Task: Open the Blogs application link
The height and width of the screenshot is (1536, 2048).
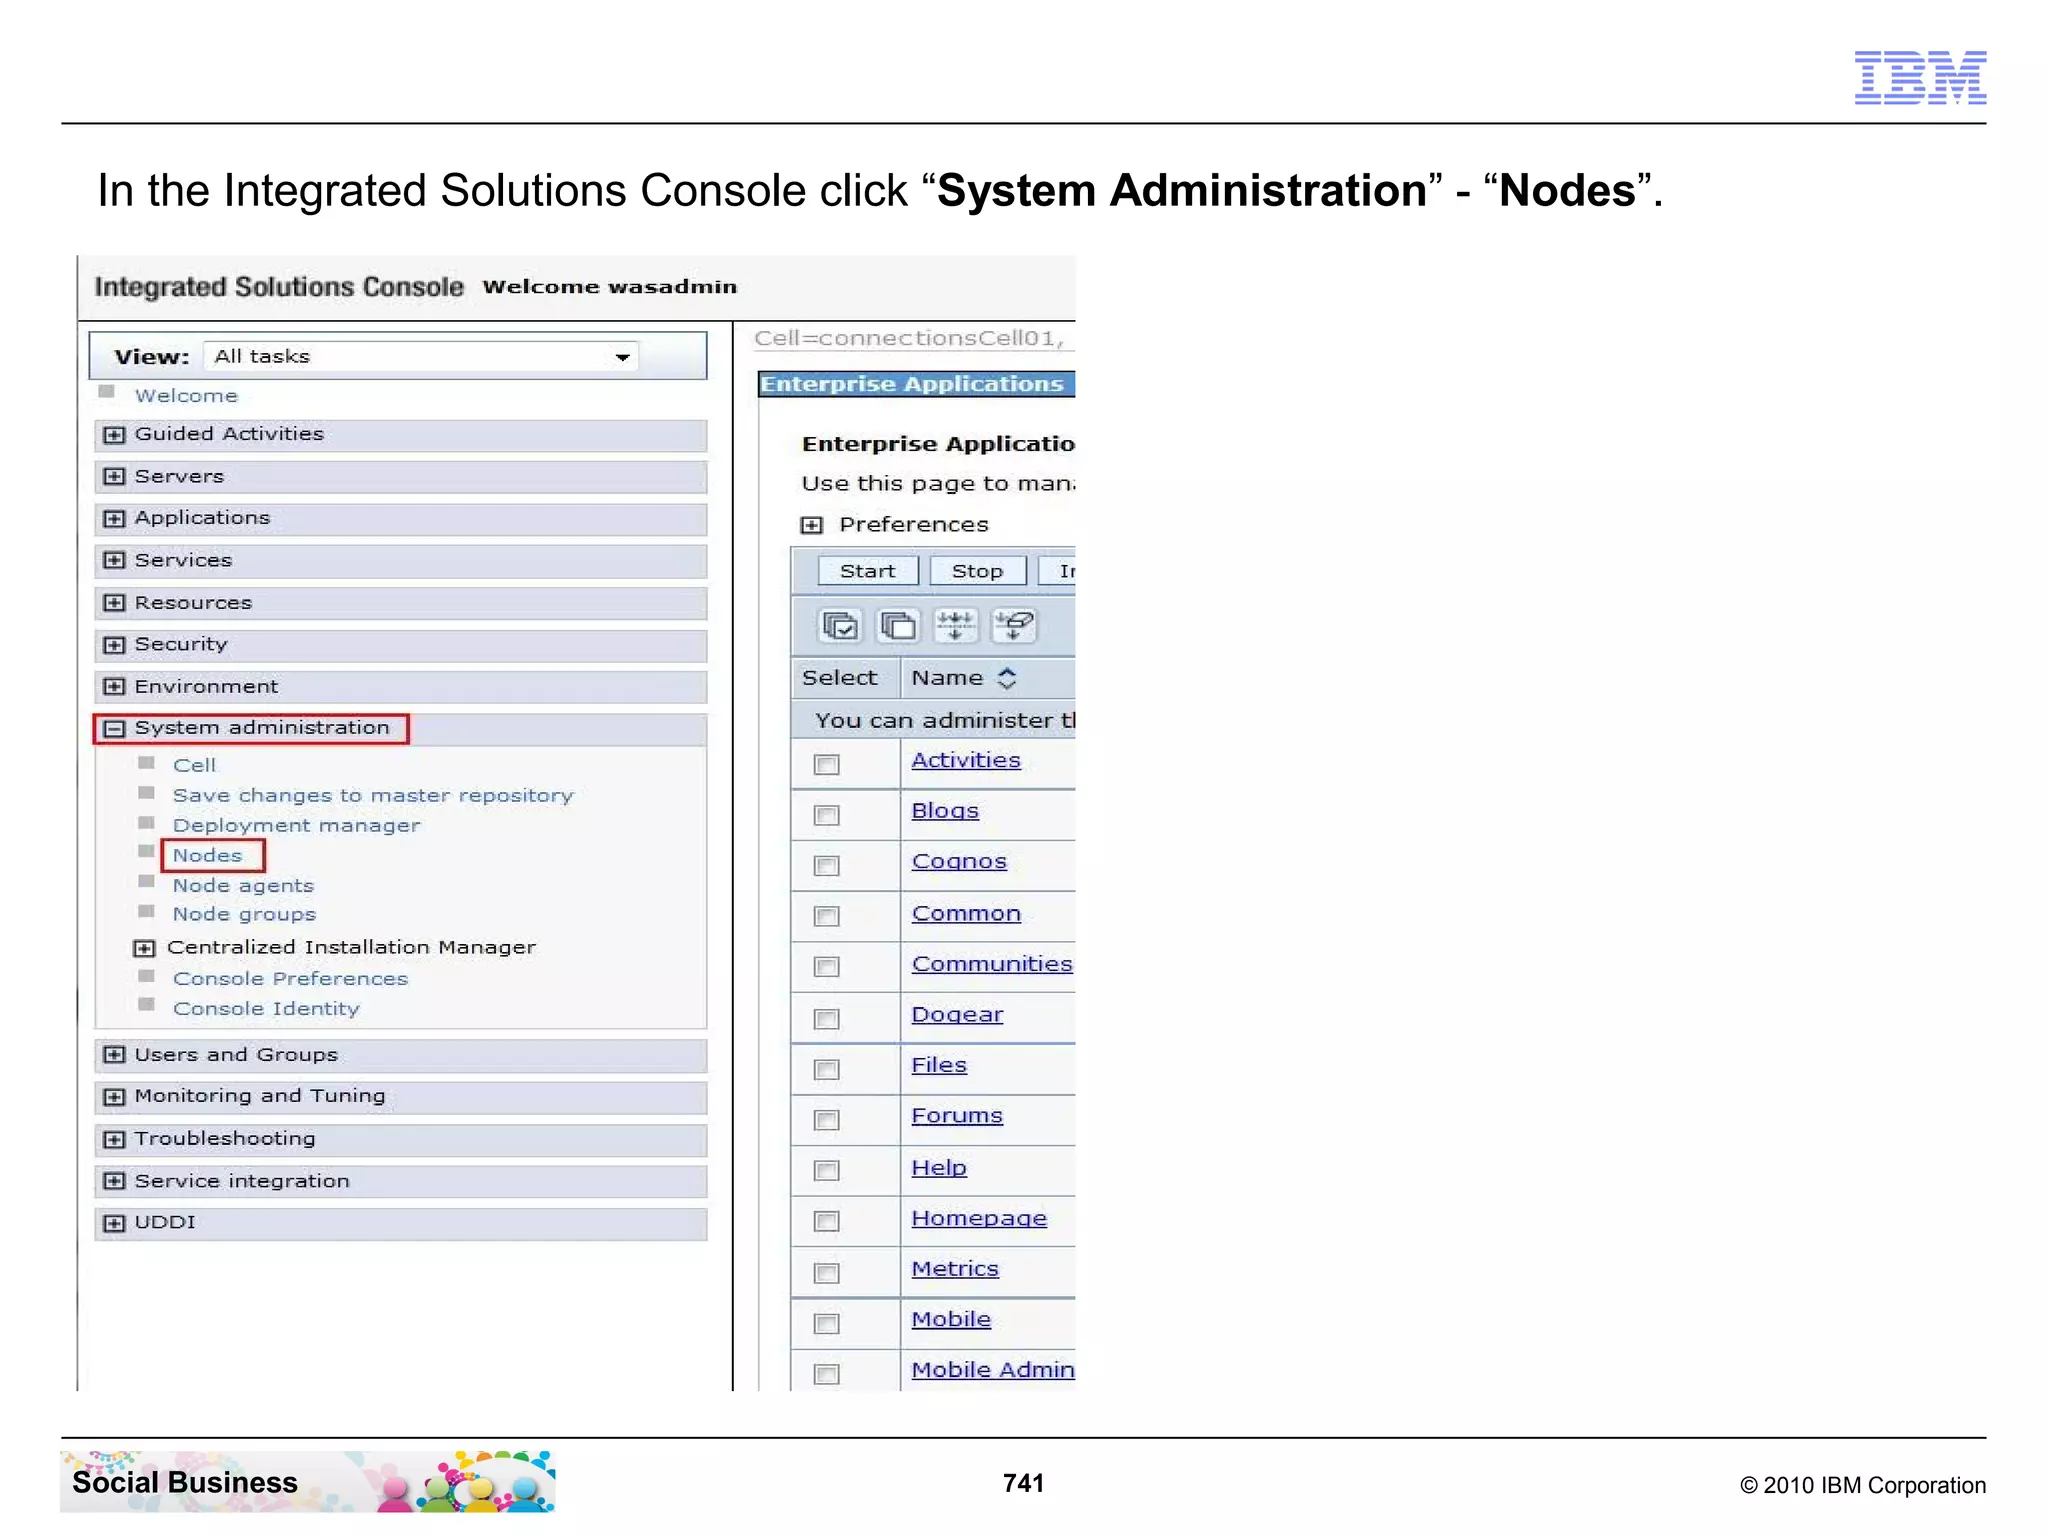Action: coord(945,811)
